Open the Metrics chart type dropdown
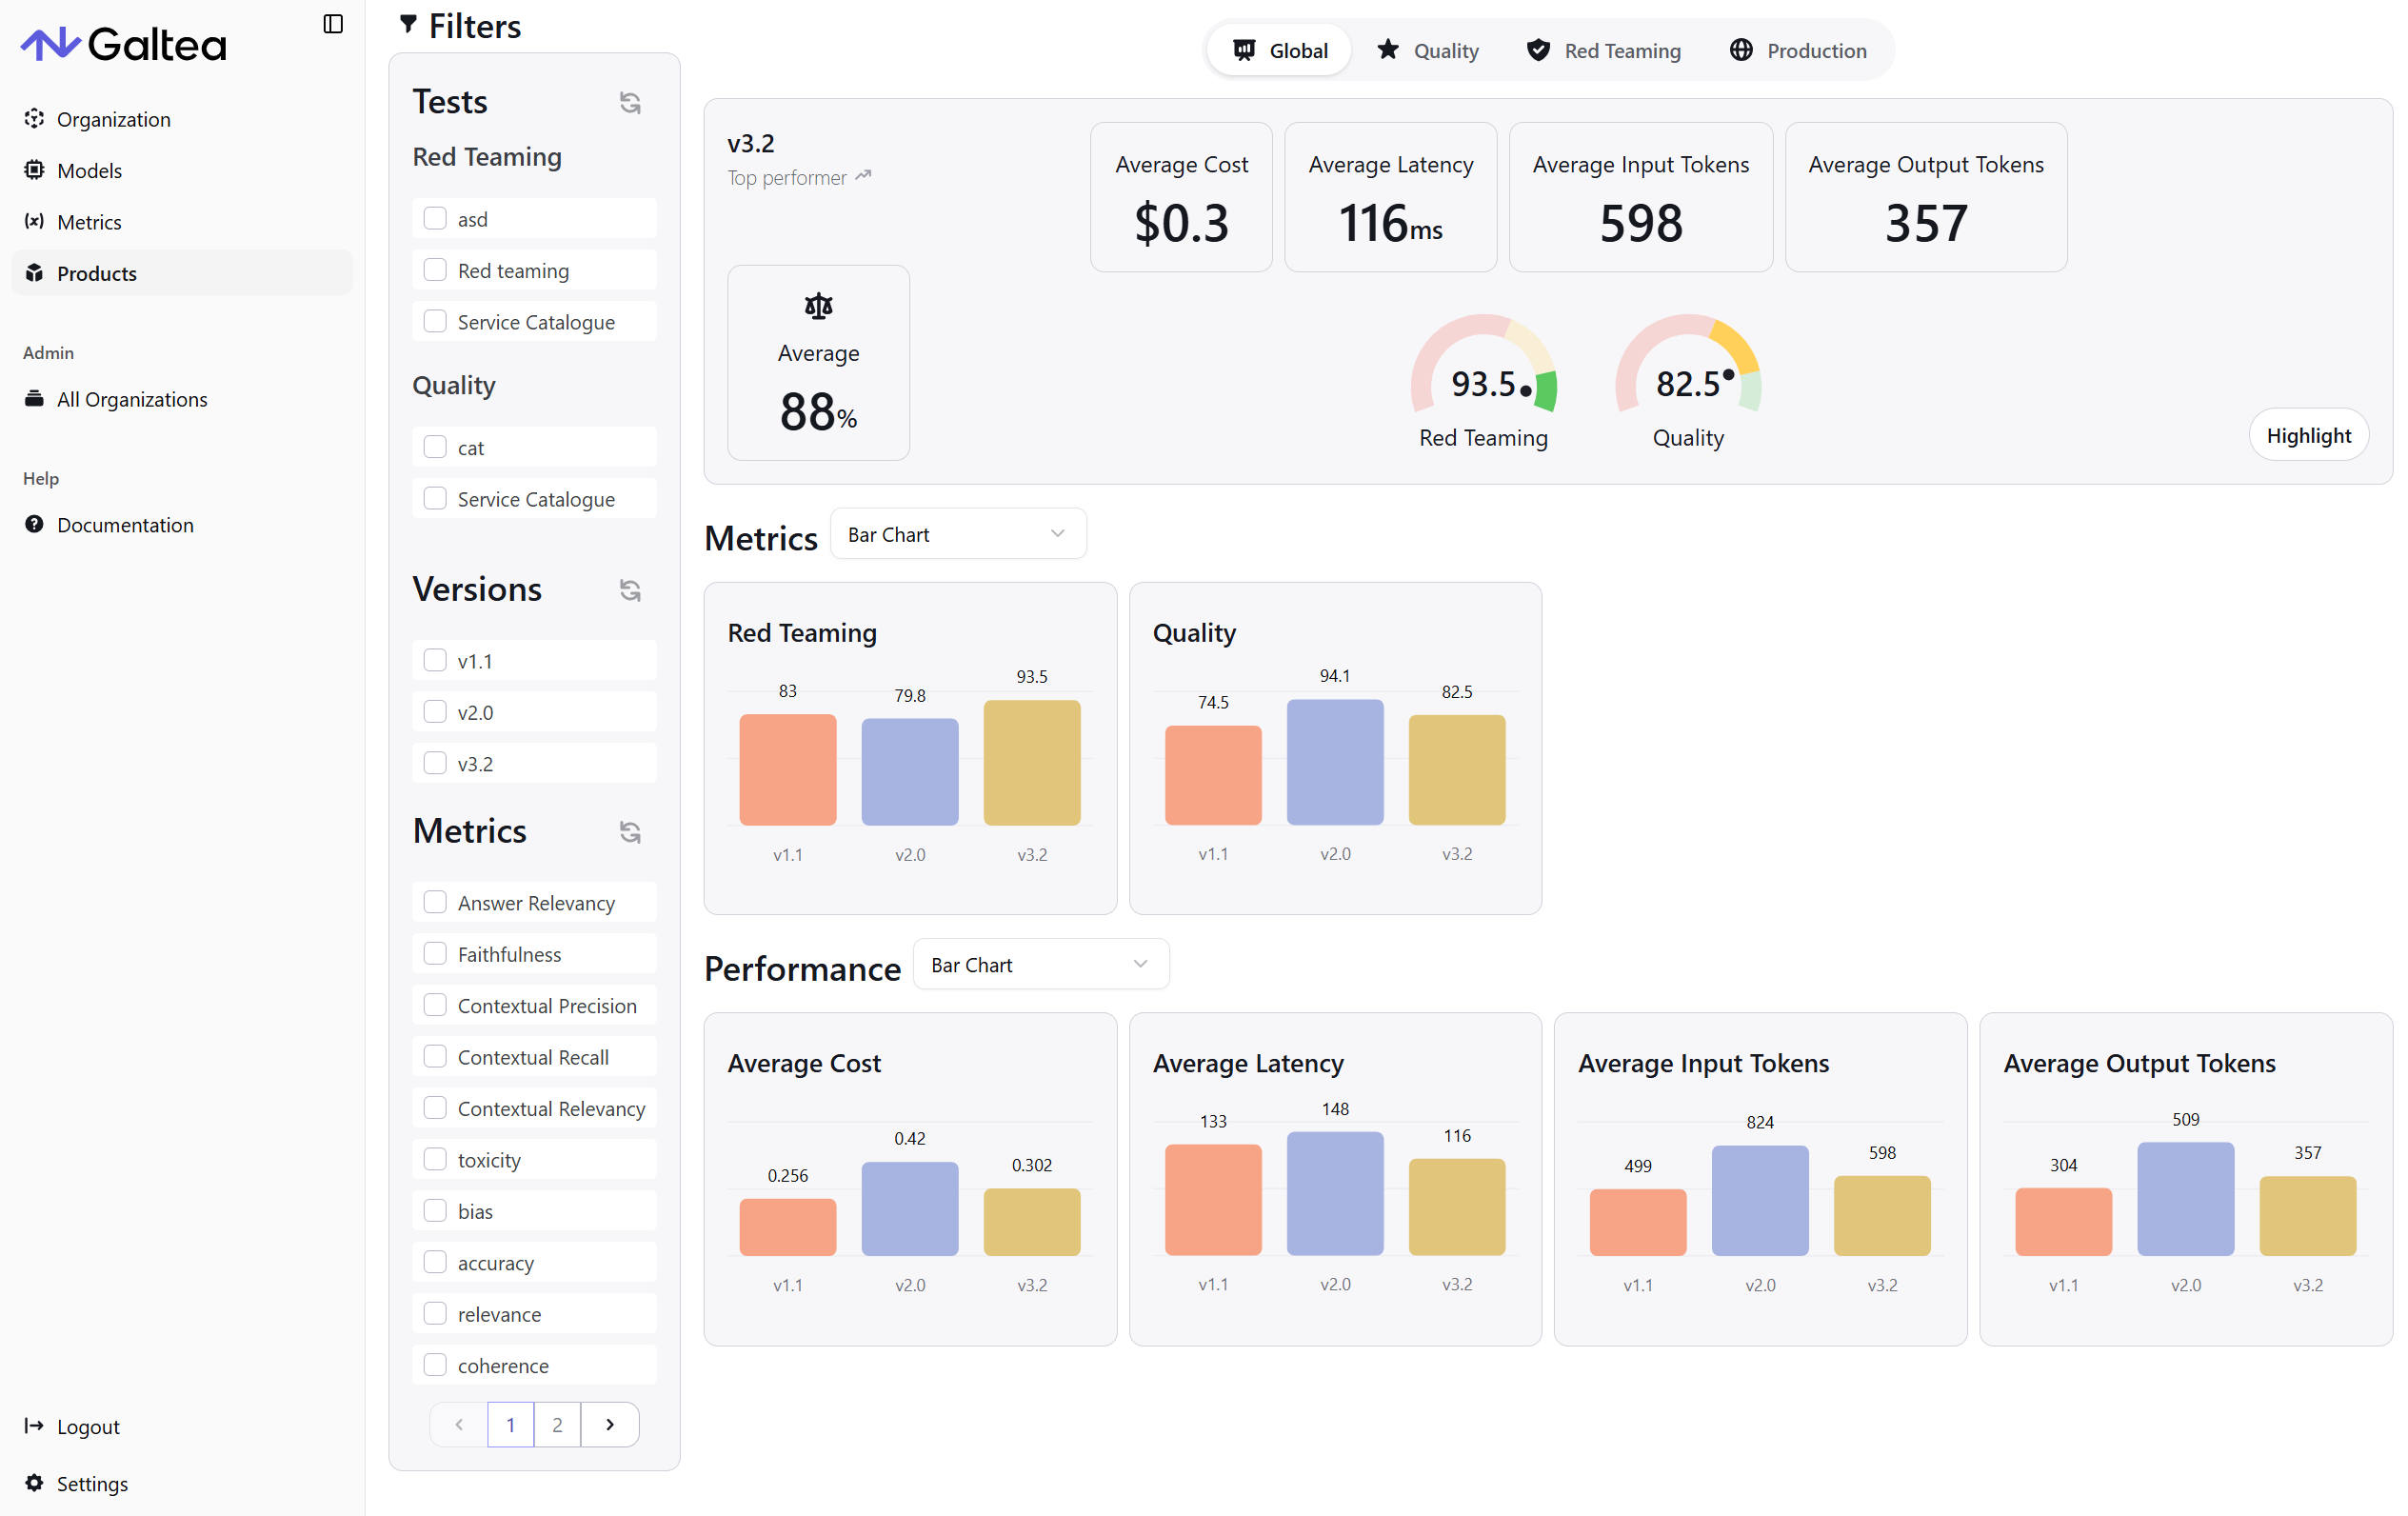This screenshot has height=1516, width=2408. coord(957,533)
